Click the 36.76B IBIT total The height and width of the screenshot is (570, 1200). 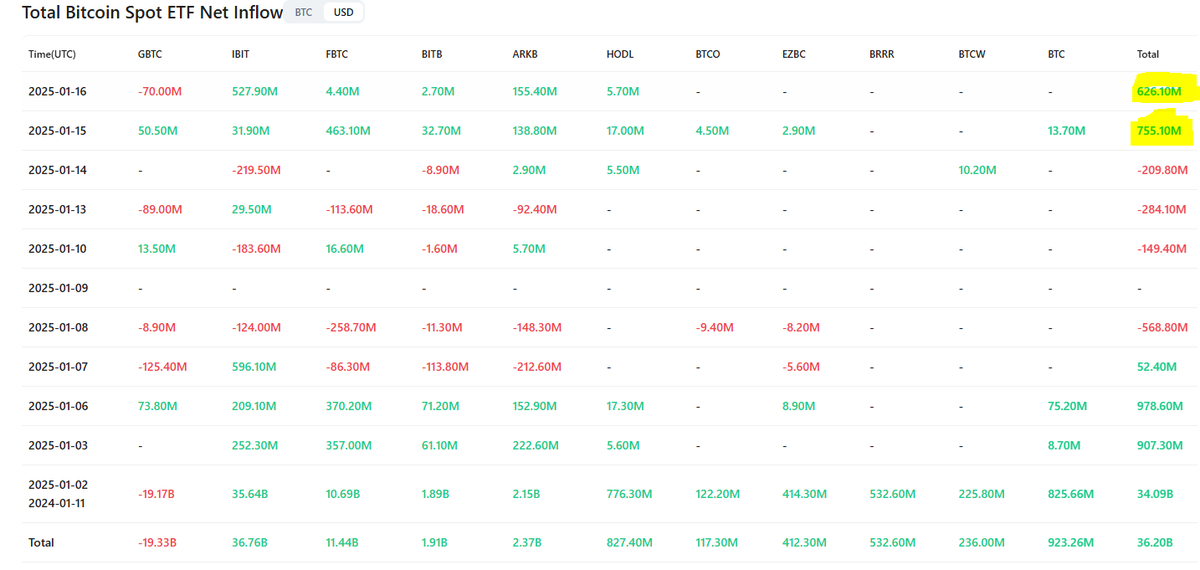click(249, 542)
